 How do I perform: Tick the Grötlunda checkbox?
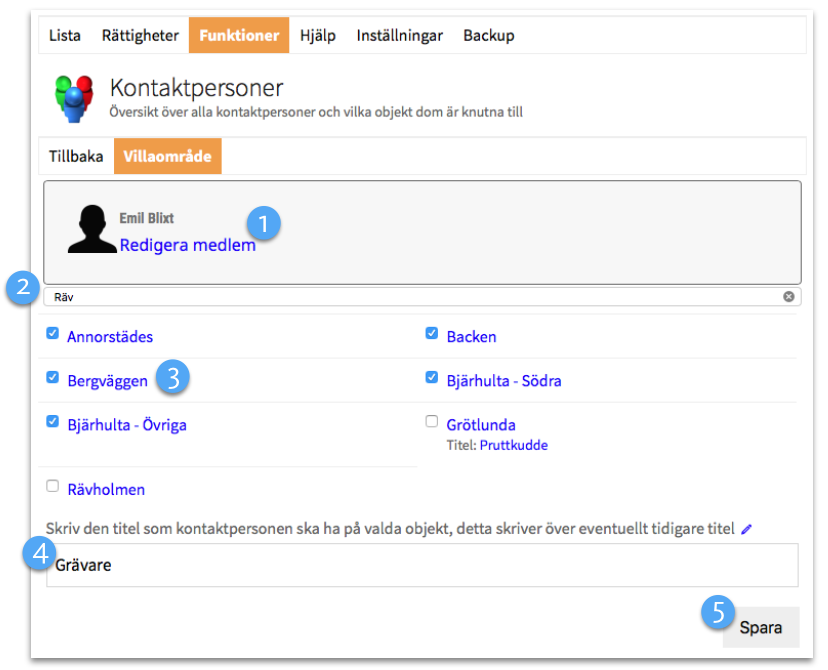[432, 422]
